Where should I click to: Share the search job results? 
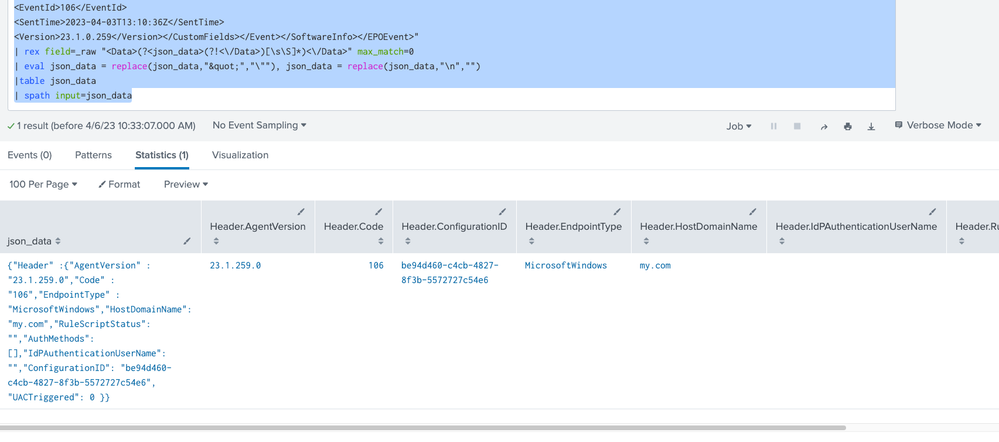[824, 127]
